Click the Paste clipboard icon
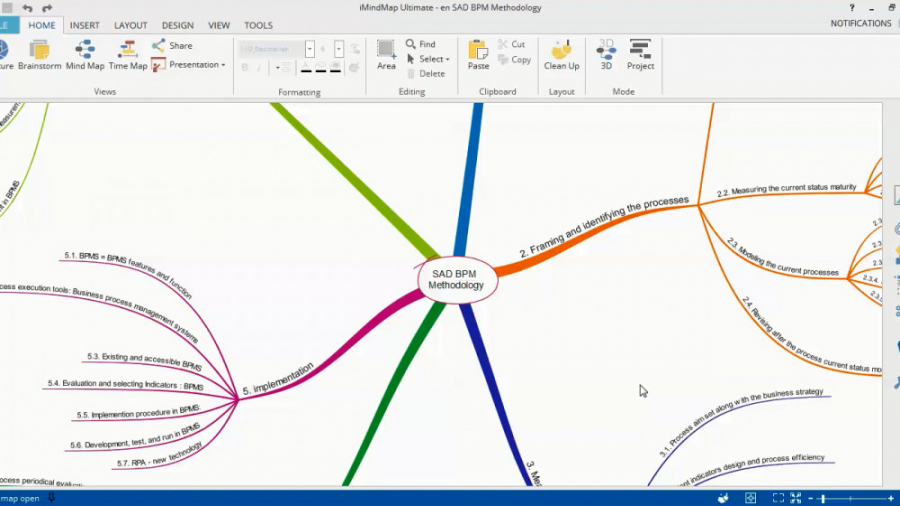Viewport: 900px width, 506px height. click(478, 55)
